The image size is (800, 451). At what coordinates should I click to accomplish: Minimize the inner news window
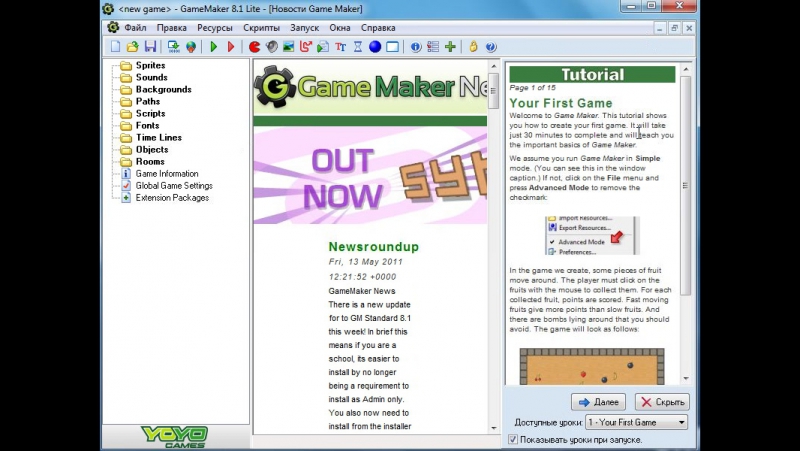tap(660, 29)
